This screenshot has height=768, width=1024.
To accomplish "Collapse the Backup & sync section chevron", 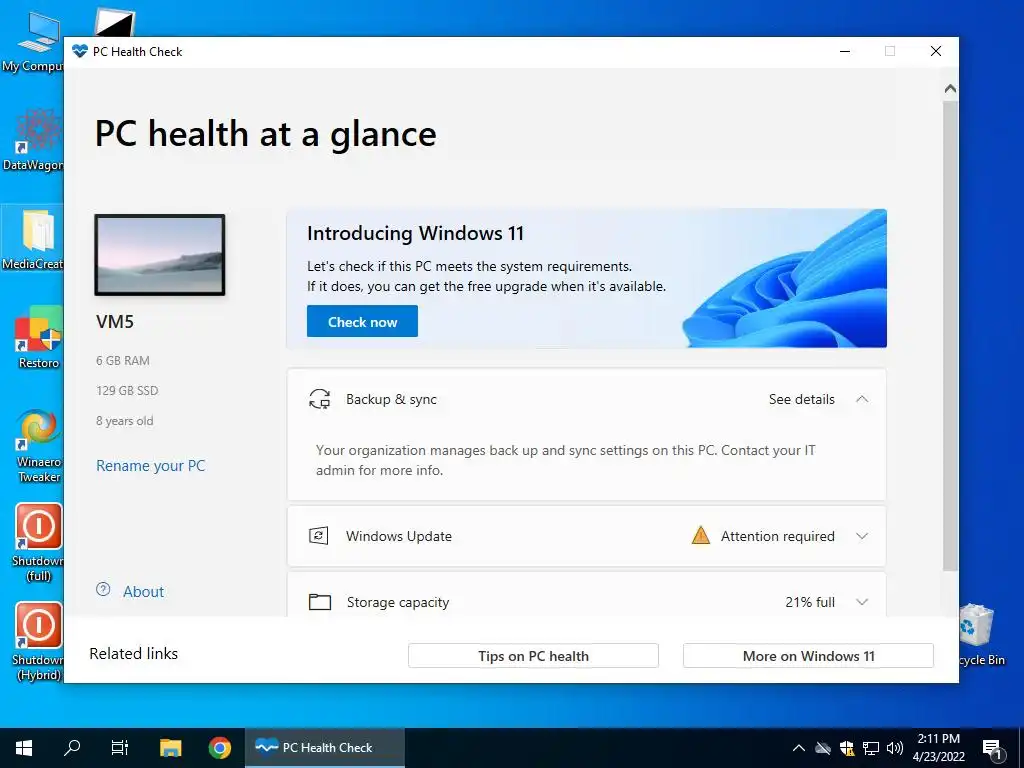I will click(x=862, y=399).
